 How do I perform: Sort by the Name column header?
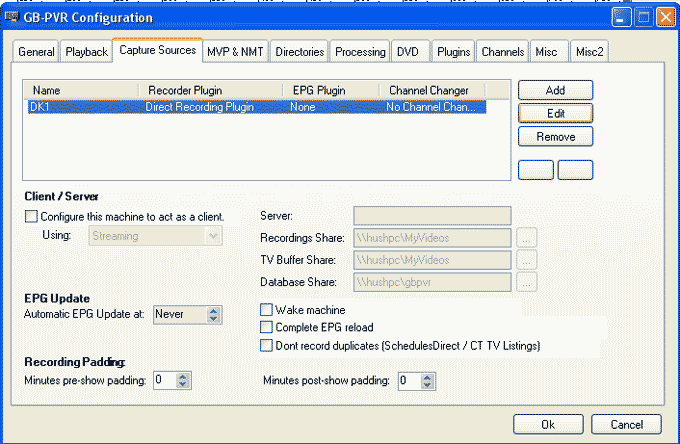click(81, 90)
